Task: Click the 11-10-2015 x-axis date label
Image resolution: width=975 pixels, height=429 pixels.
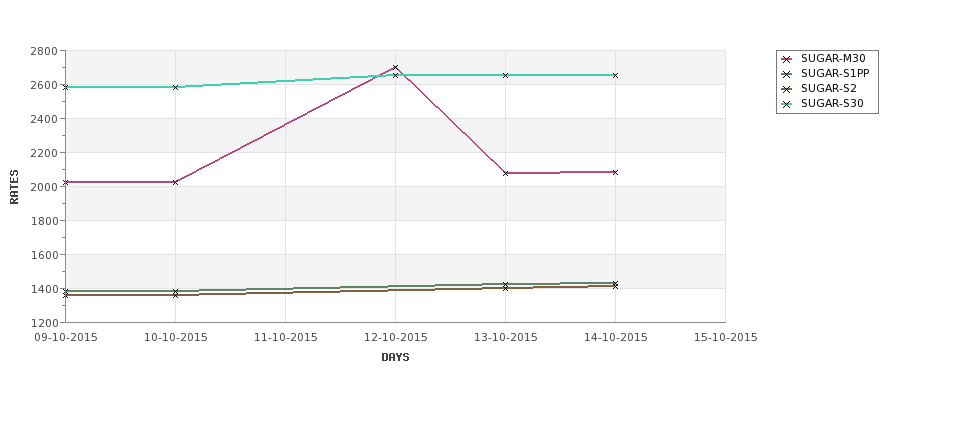Action: 285,338
